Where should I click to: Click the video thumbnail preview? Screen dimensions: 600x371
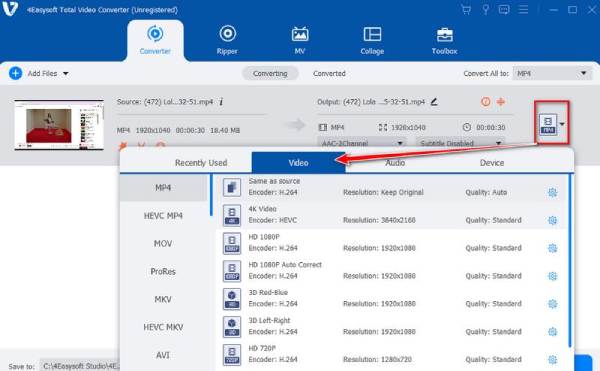(x=59, y=125)
